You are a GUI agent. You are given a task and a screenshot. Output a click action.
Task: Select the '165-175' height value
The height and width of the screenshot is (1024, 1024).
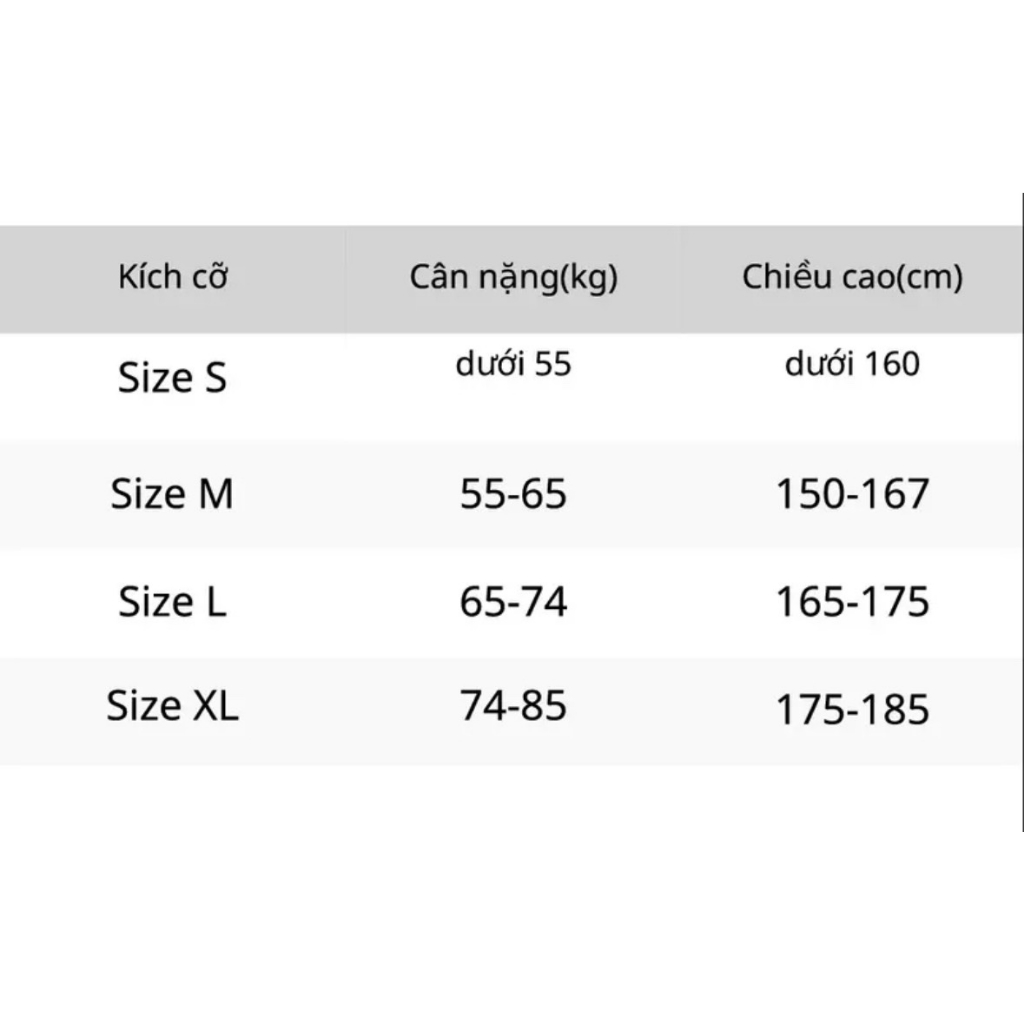point(853,602)
